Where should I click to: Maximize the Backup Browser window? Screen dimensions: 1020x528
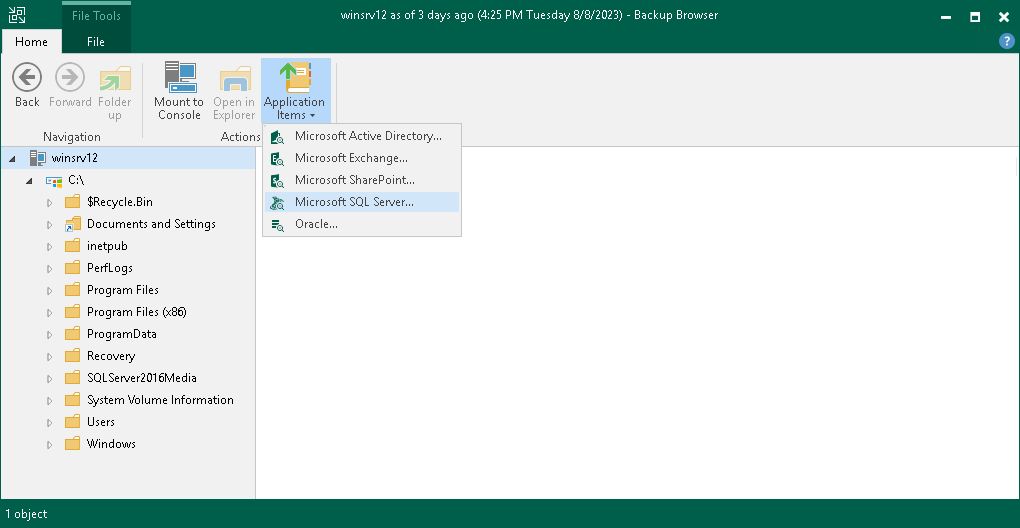point(975,17)
